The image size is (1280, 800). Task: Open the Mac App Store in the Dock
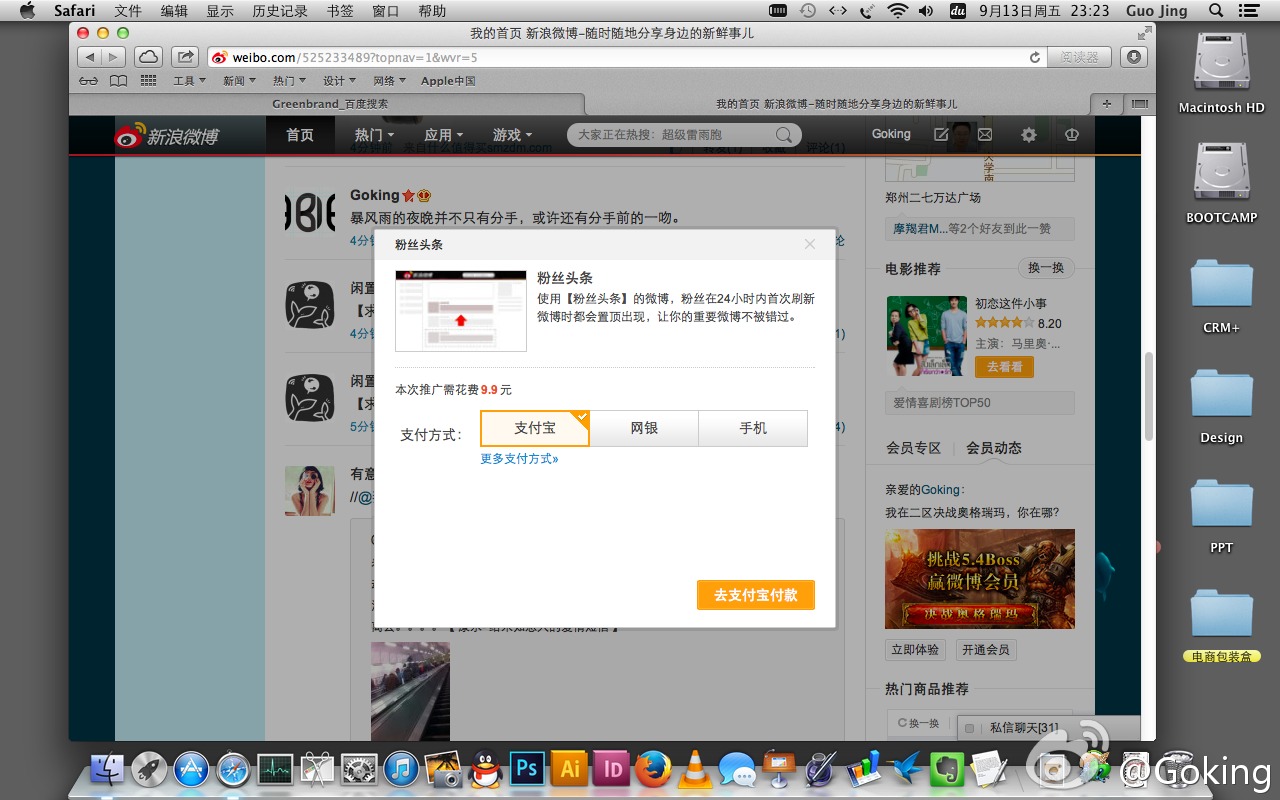pos(191,768)
